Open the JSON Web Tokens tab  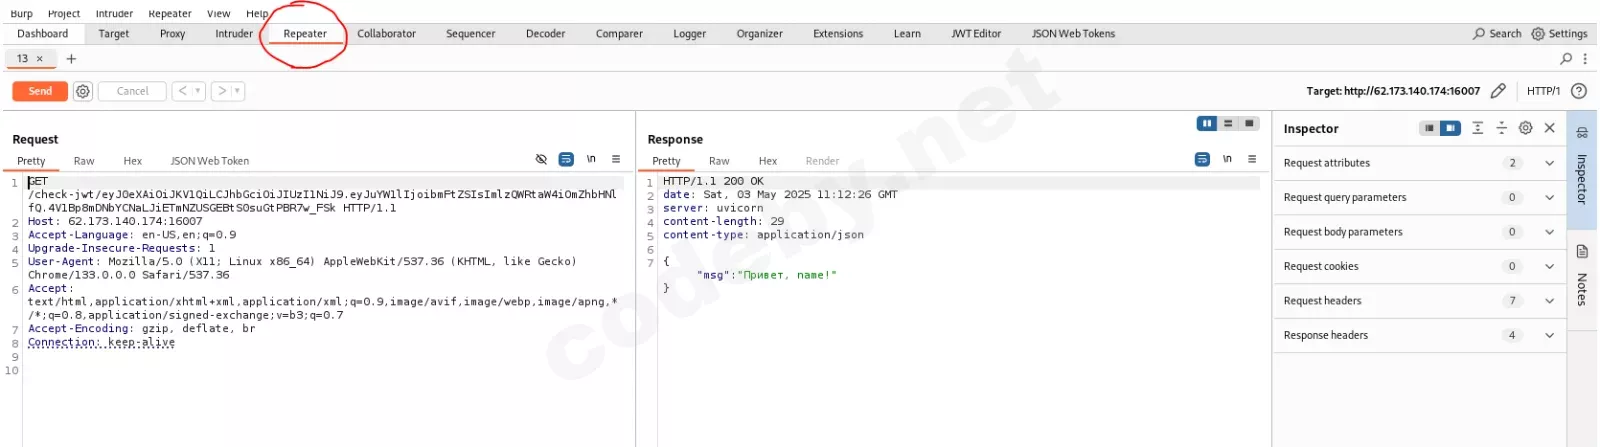[x=1073, y=33]
